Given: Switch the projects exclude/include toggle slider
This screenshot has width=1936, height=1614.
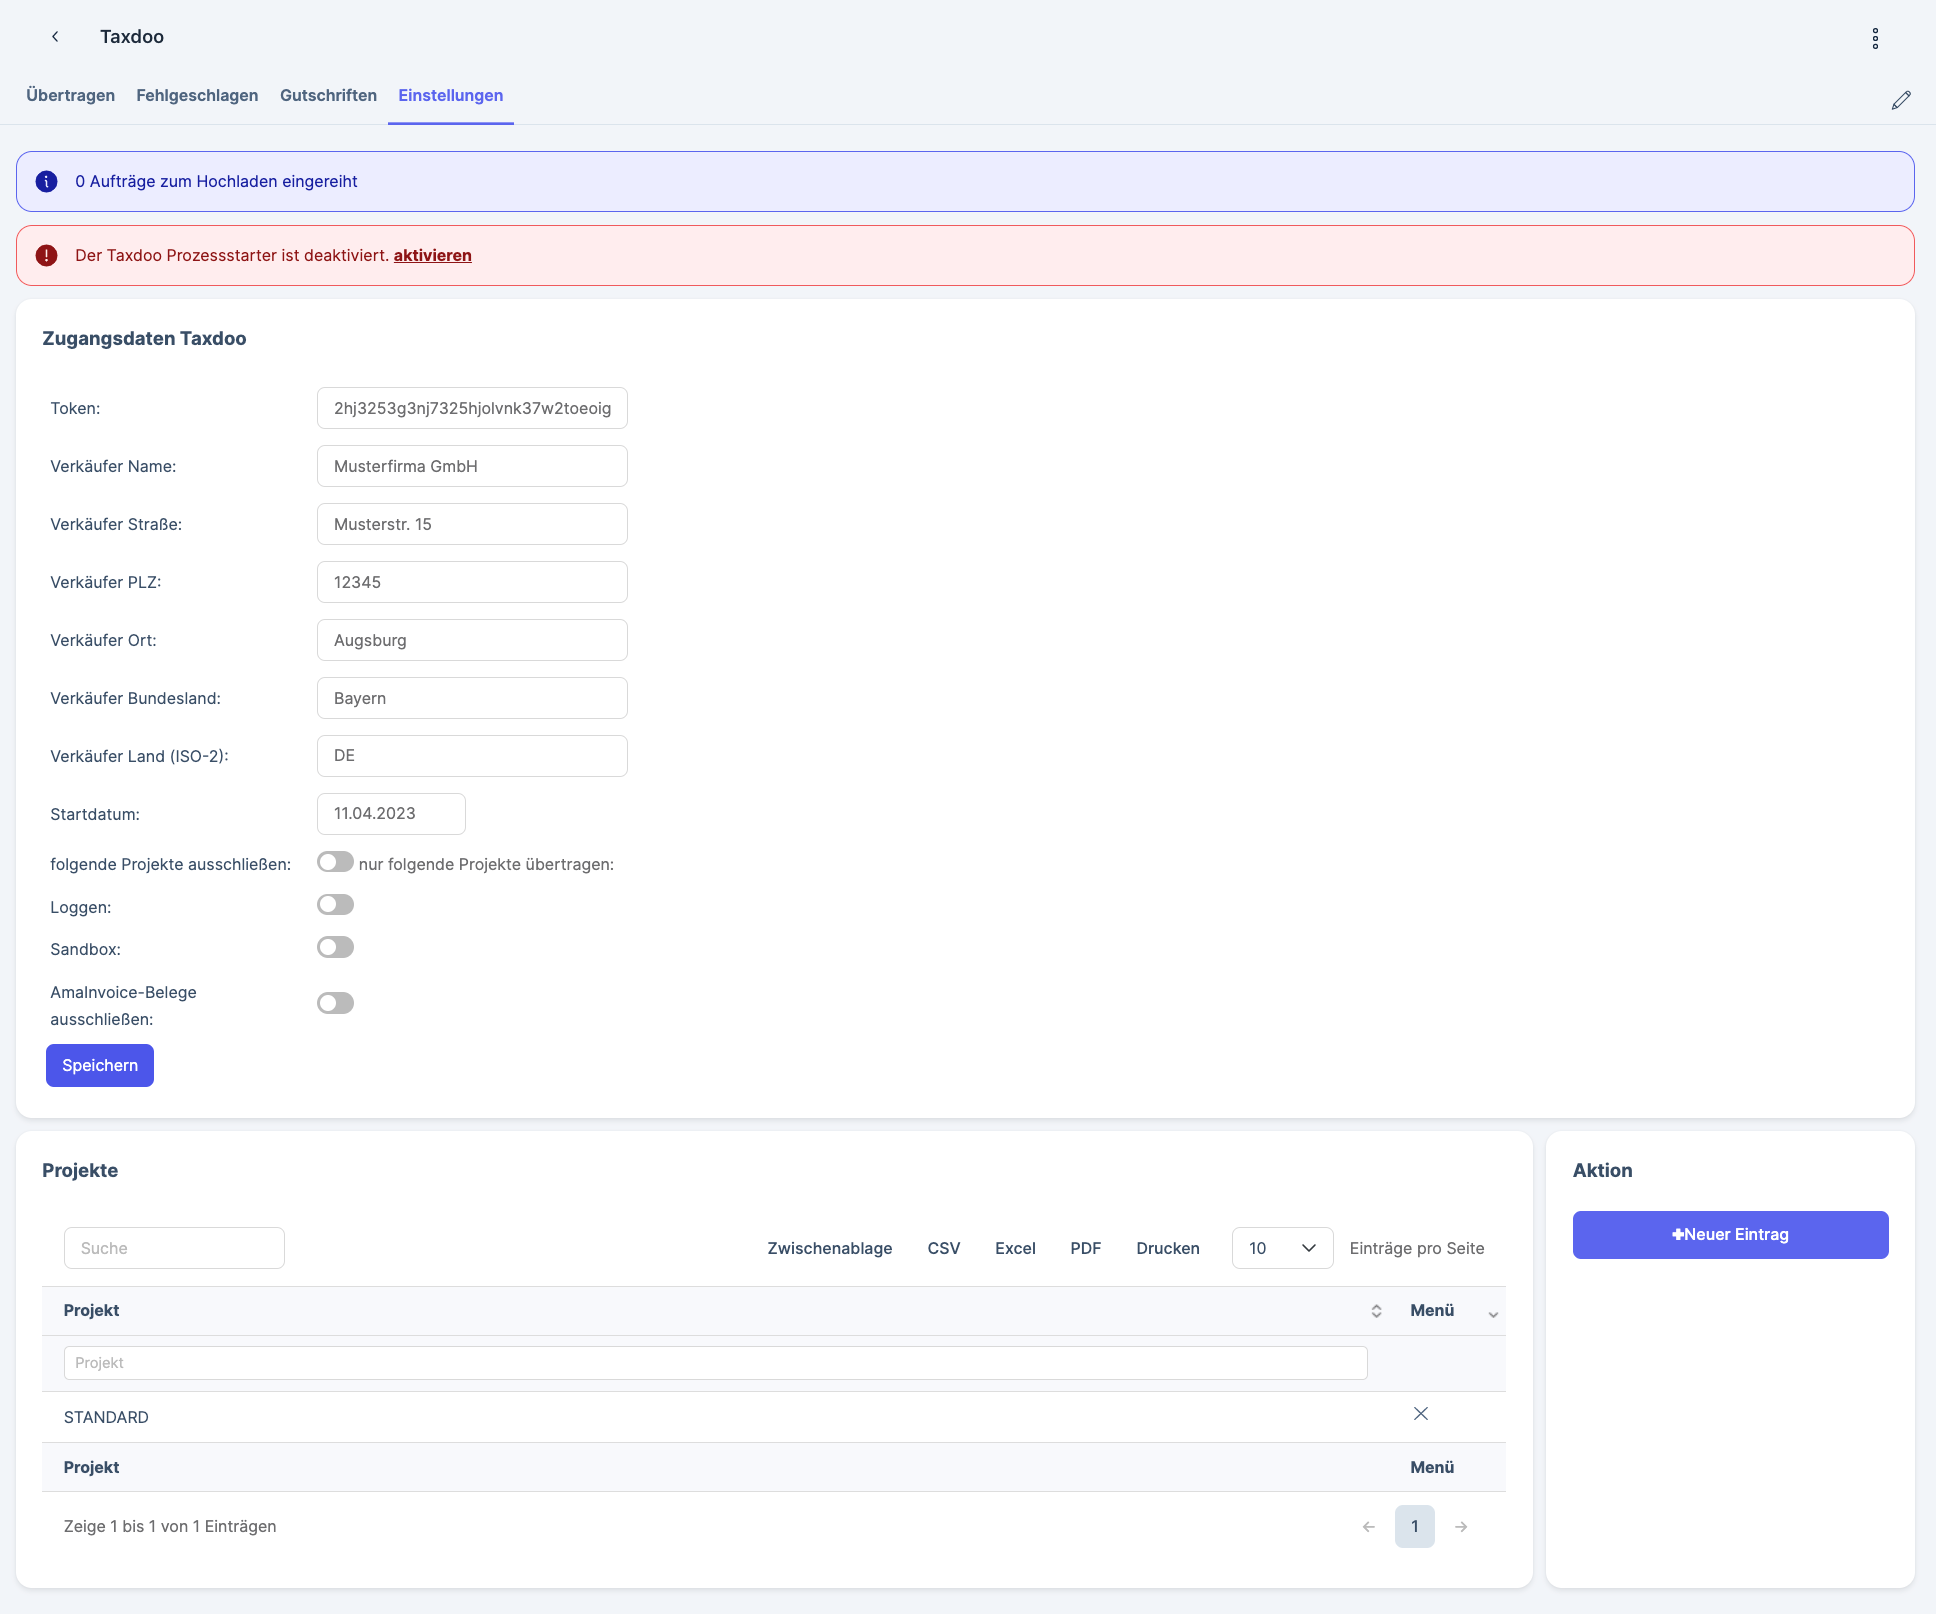Looking at the screenshot, I should (x=335, y=862).
